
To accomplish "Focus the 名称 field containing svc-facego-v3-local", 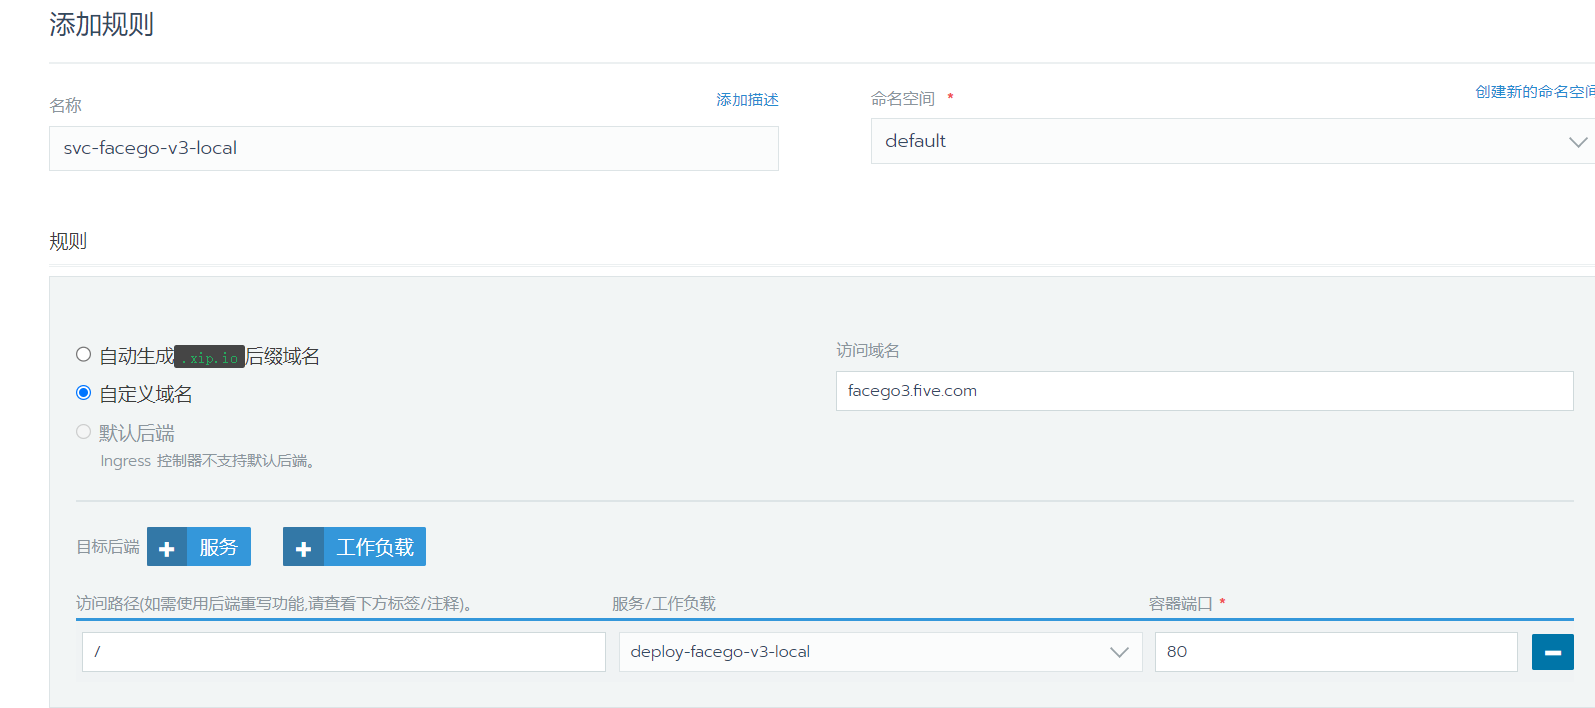I will tap(413, 148).
